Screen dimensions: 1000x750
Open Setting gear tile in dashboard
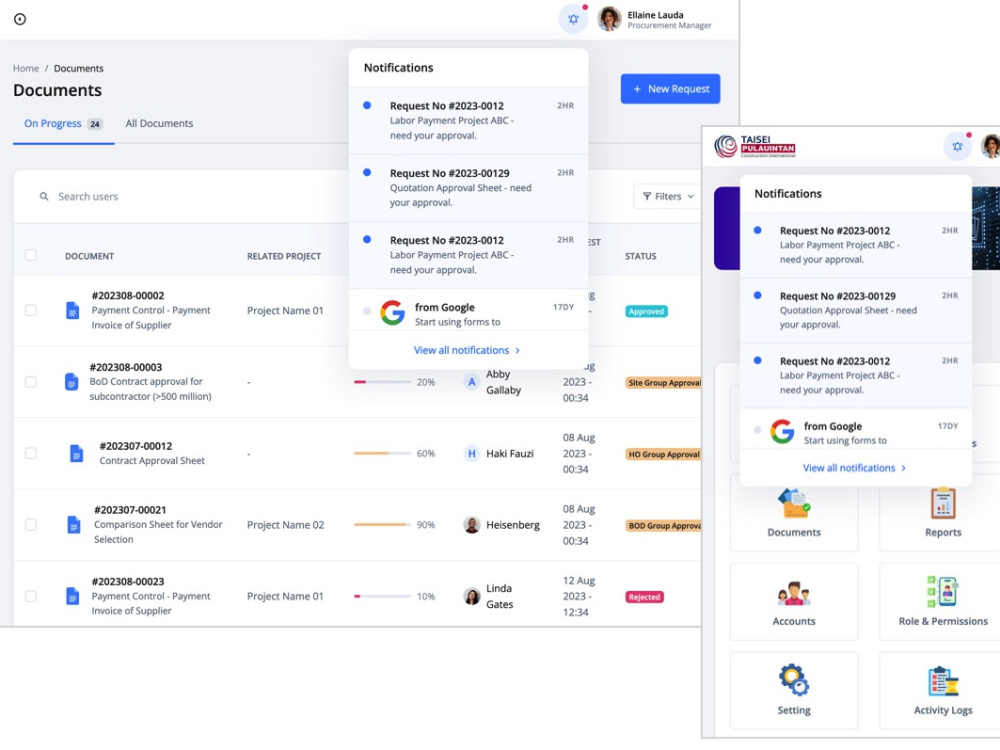pos(794,691)
